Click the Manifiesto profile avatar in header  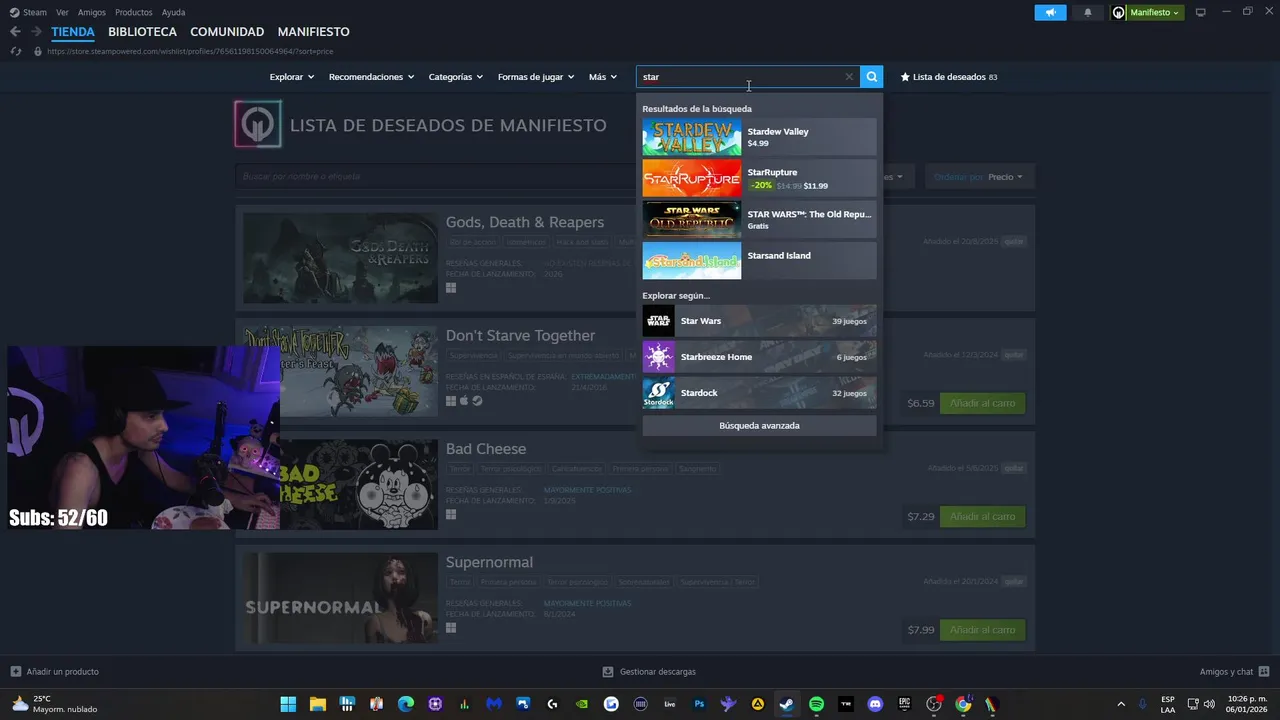pos(1119,12)
